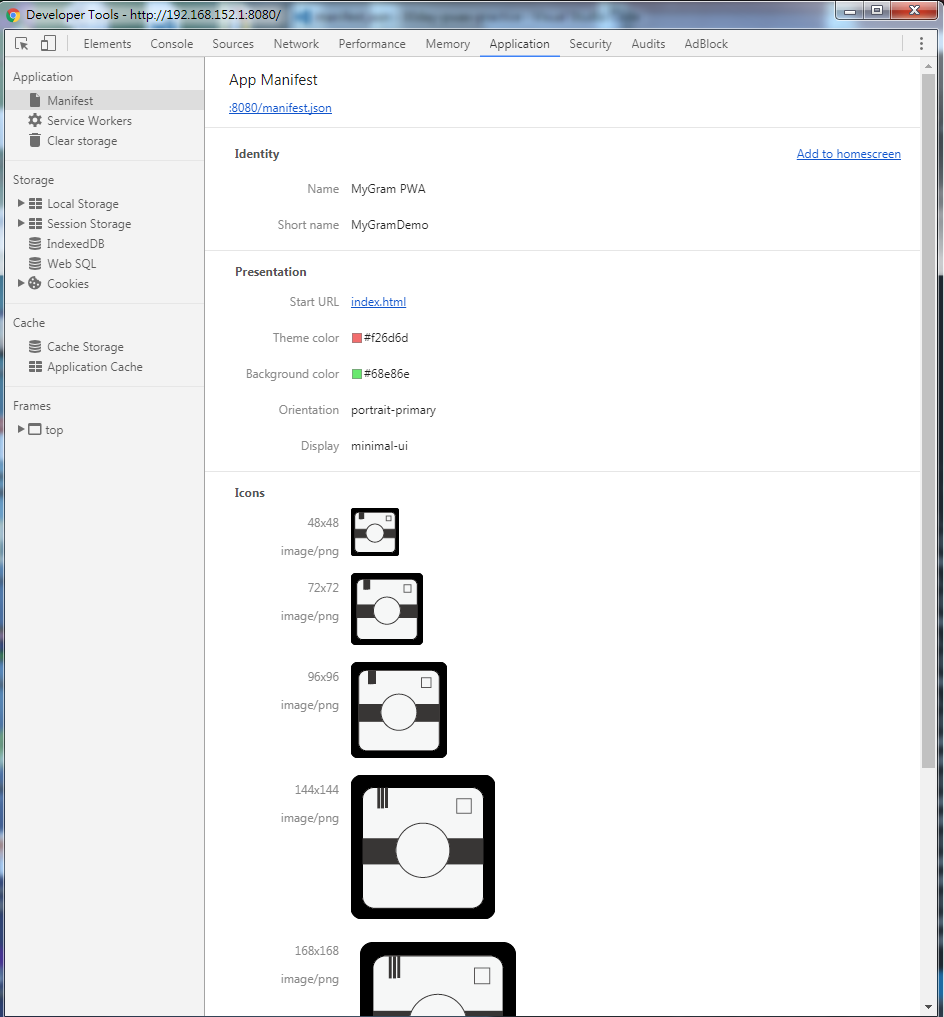Click the App Manifest heading
Screen dimensions: 944x1017
[273, 80]
